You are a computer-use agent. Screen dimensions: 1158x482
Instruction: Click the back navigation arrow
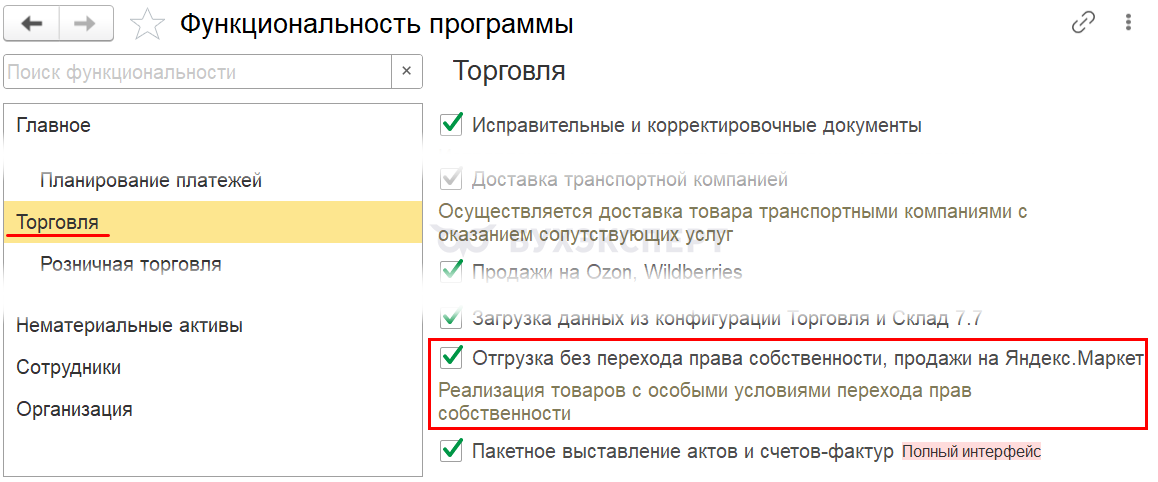pyautogui.click(x=32, y=23)
